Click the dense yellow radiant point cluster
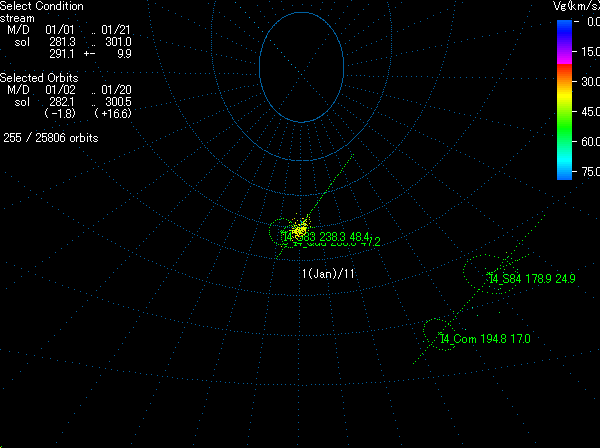The height and width of the screenshot is (448, 600). coord(299,230)
